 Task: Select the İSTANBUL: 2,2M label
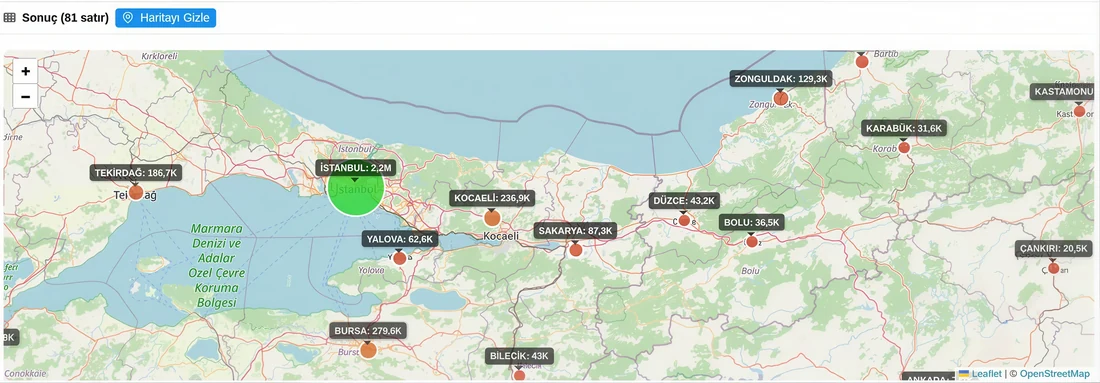point(356,168)
